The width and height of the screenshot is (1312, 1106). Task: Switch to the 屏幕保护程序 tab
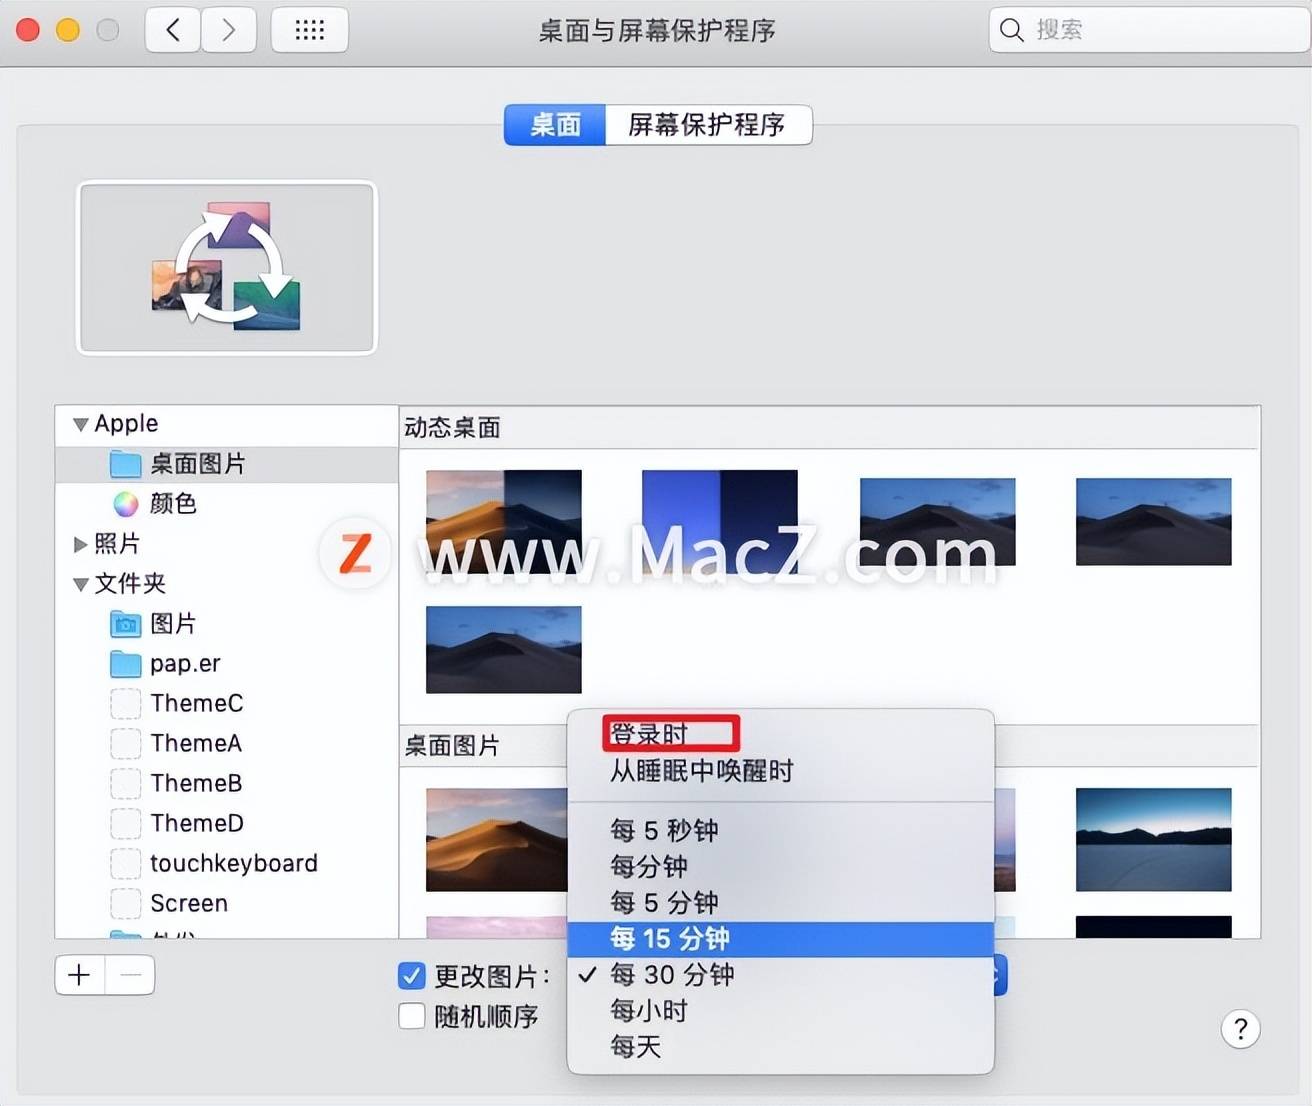coord(708,125)
